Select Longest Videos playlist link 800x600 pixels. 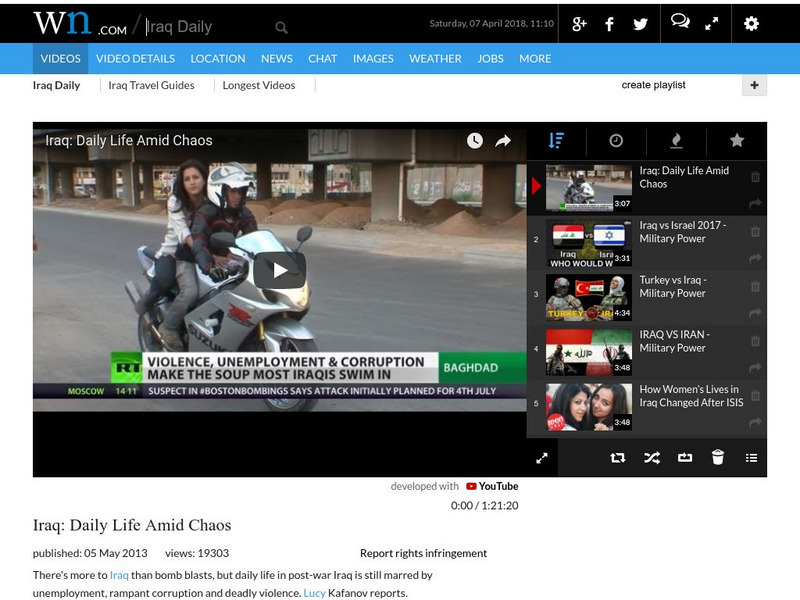pos(259,85)
